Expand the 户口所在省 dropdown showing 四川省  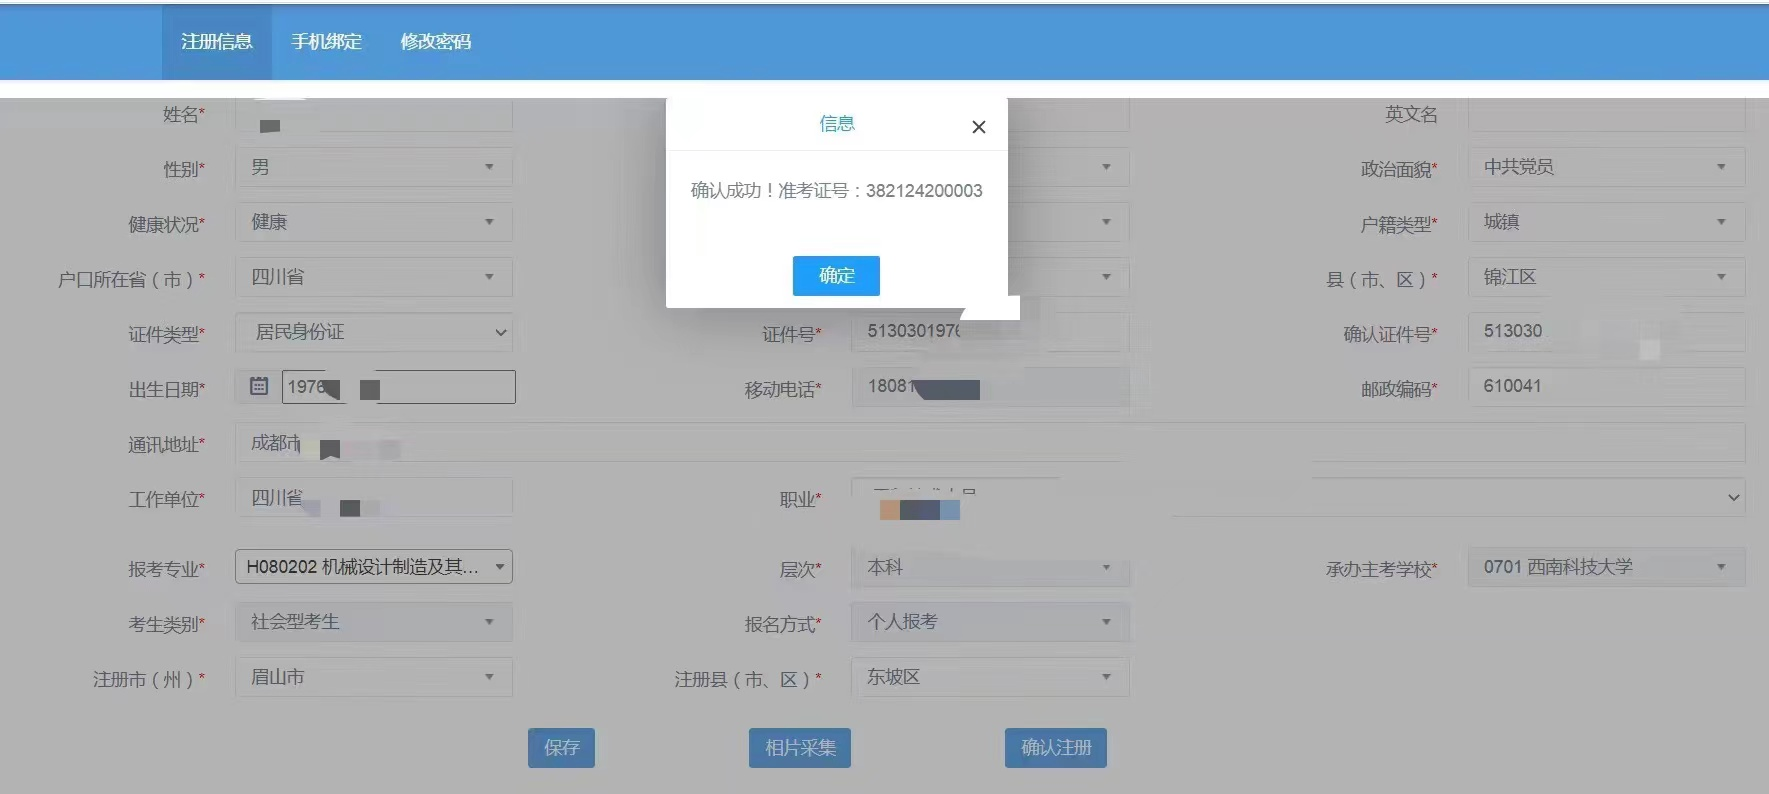(x=374, y=277)
